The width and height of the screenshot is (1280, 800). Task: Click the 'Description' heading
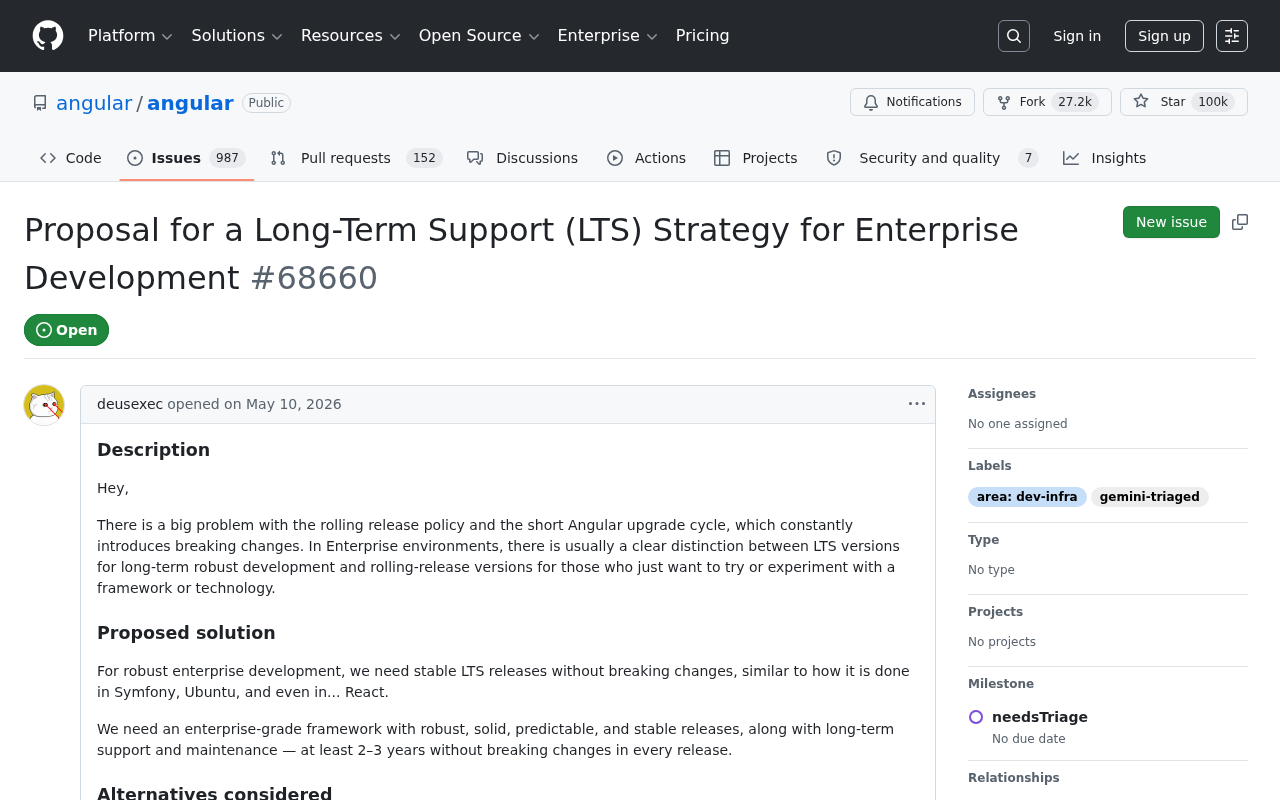click(x=153, y=450)
